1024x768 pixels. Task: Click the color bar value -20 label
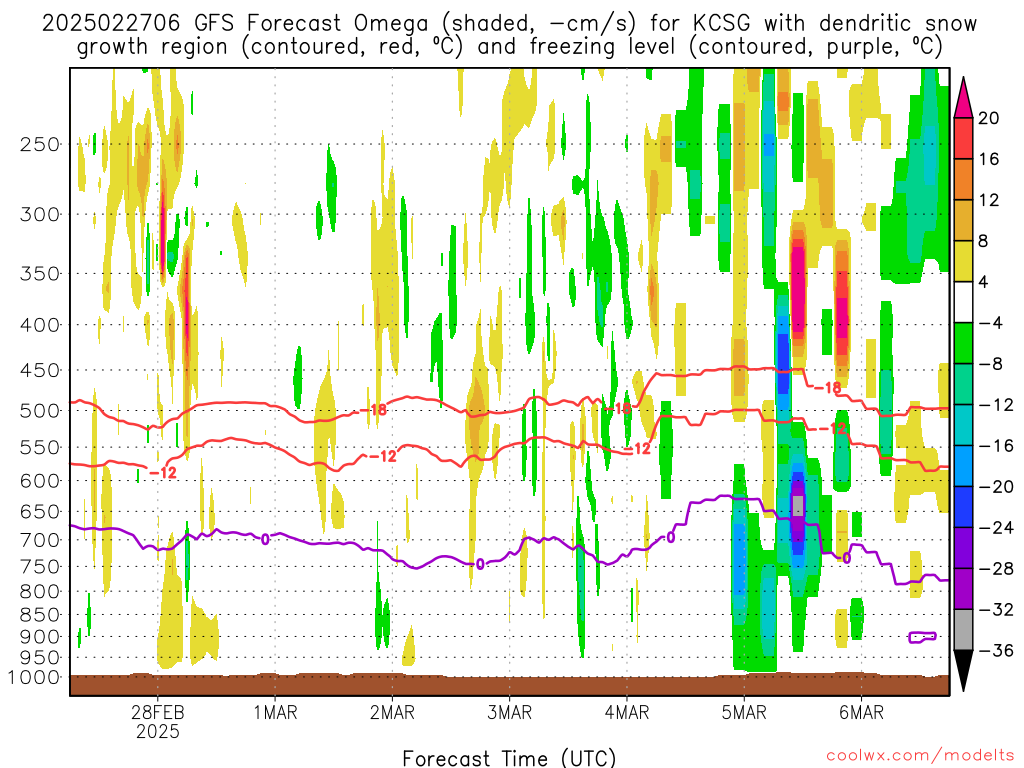(x=996, y=487)
